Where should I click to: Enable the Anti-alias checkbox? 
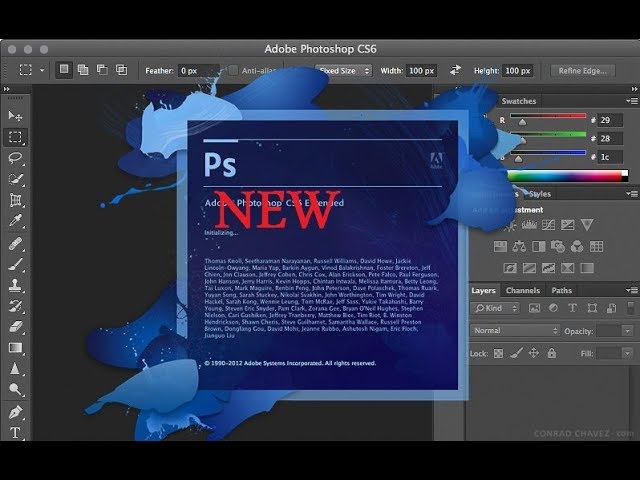(x=233, y=70)
